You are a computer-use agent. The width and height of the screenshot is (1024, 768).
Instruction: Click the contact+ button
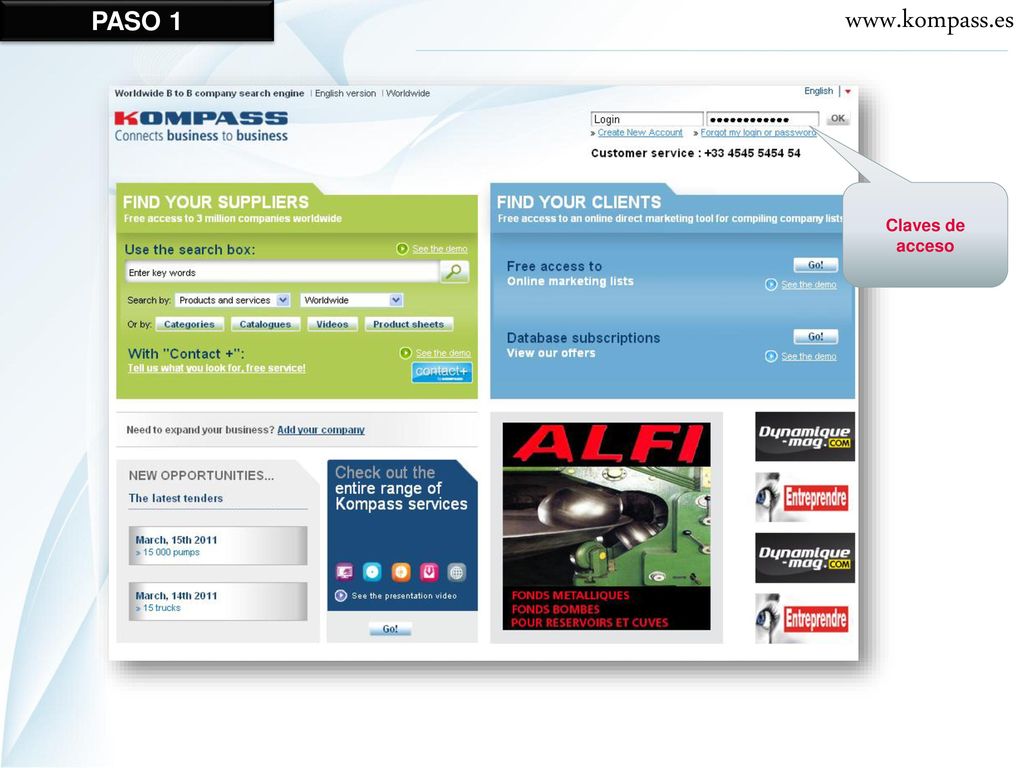pyautogui.click(x=441, y=372)
